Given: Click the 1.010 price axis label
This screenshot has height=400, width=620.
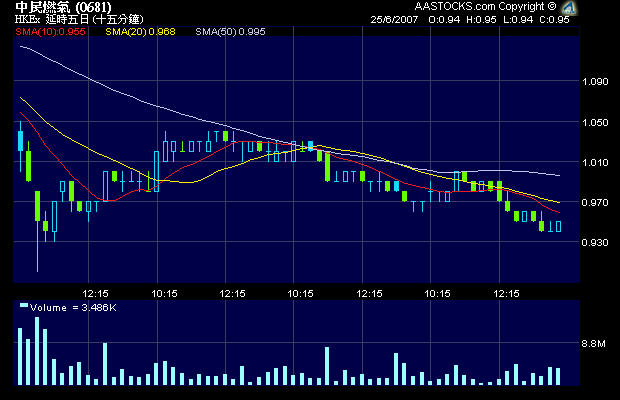Looking at the screenshot, I should (x=595, y=162).
